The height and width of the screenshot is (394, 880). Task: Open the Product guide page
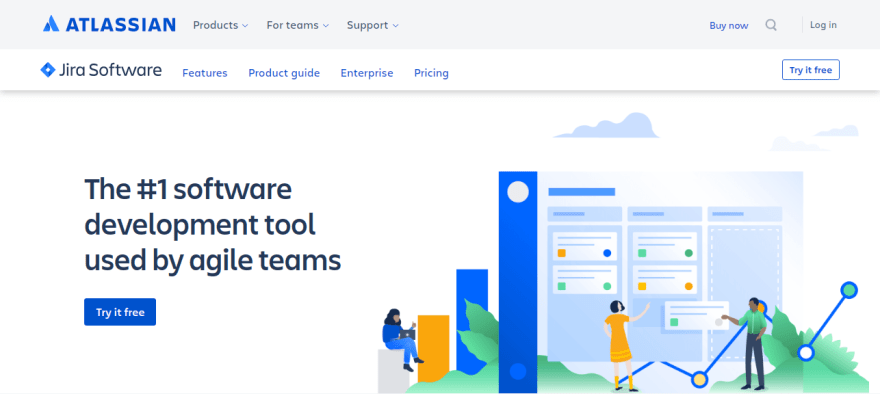pos(284,73)
